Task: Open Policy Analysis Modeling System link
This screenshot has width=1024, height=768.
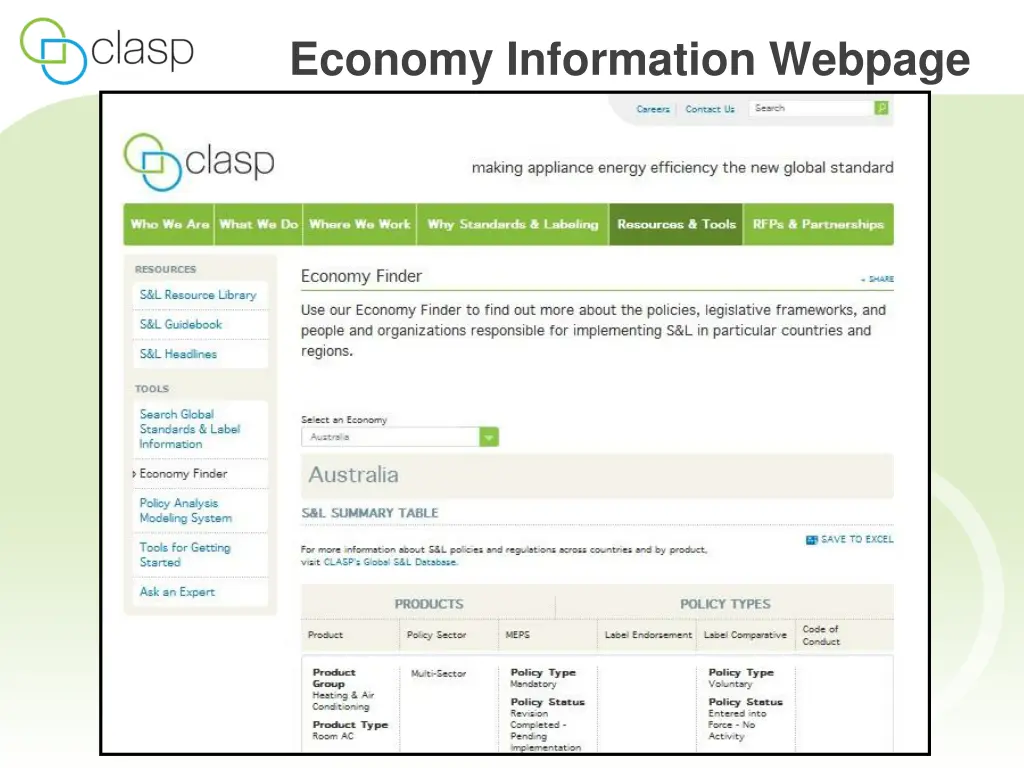Action: (185, 510)
